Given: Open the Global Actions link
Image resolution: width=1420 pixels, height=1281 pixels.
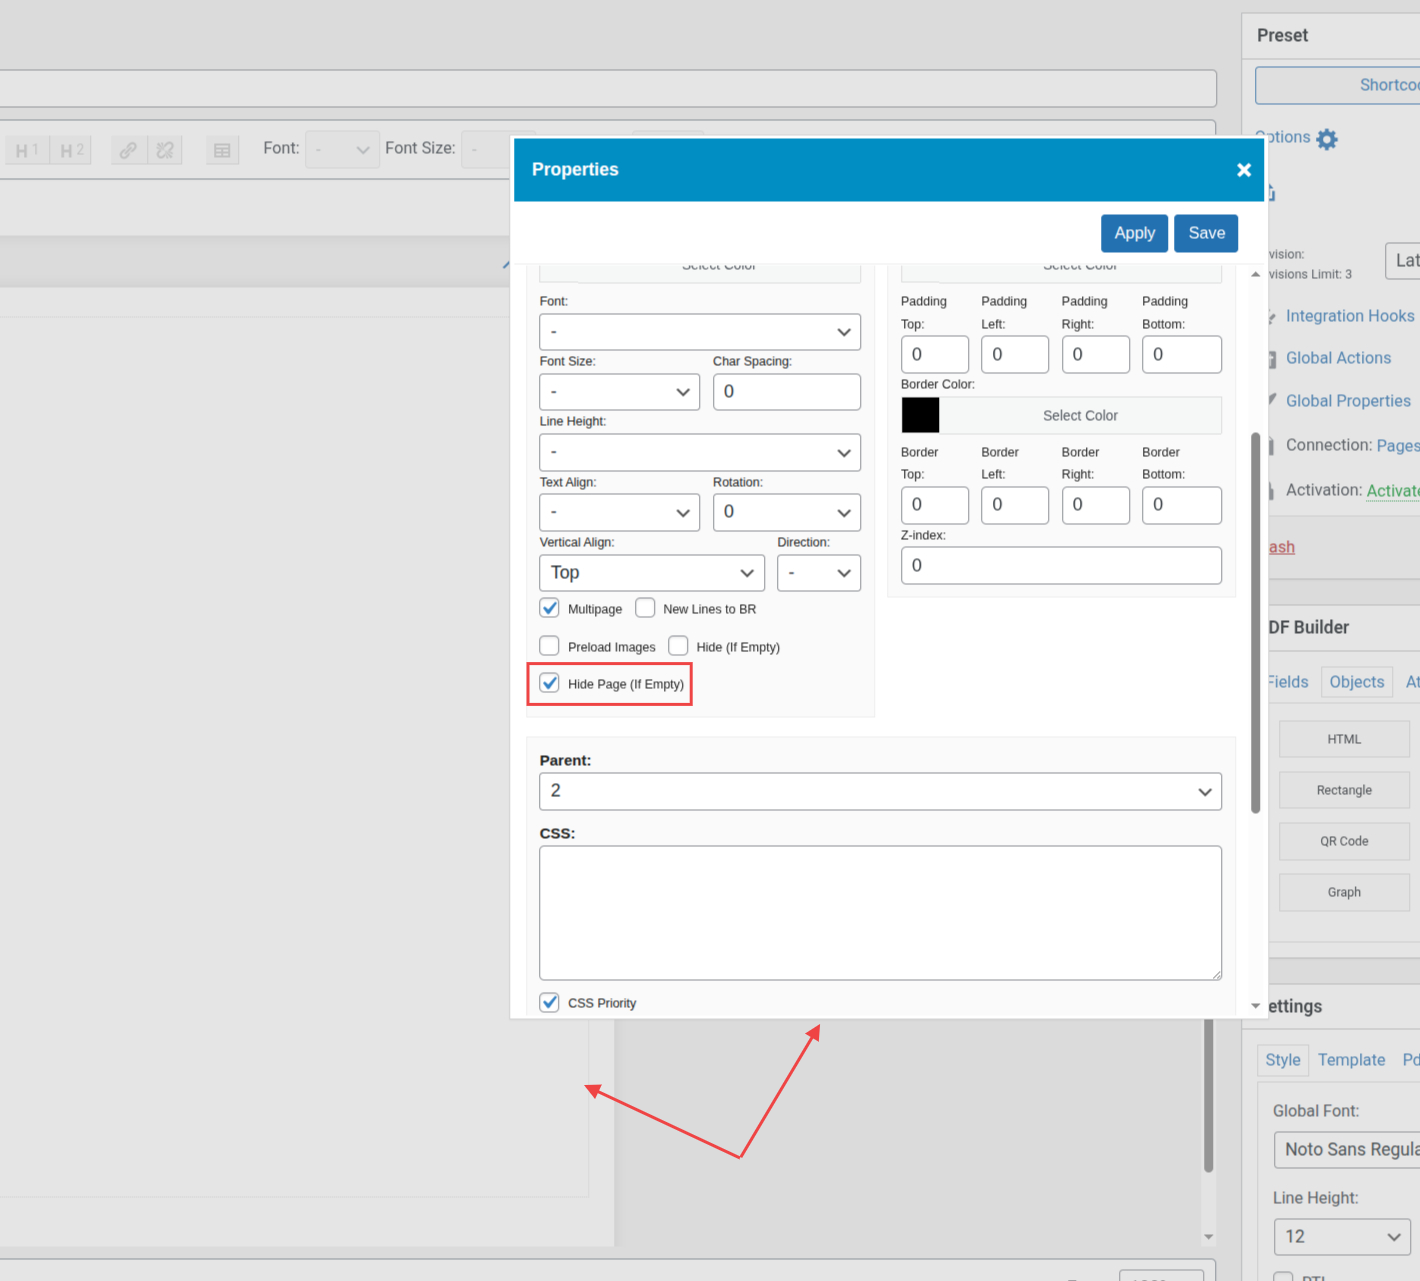Looking at the screenshot, I should [1338, 358].
